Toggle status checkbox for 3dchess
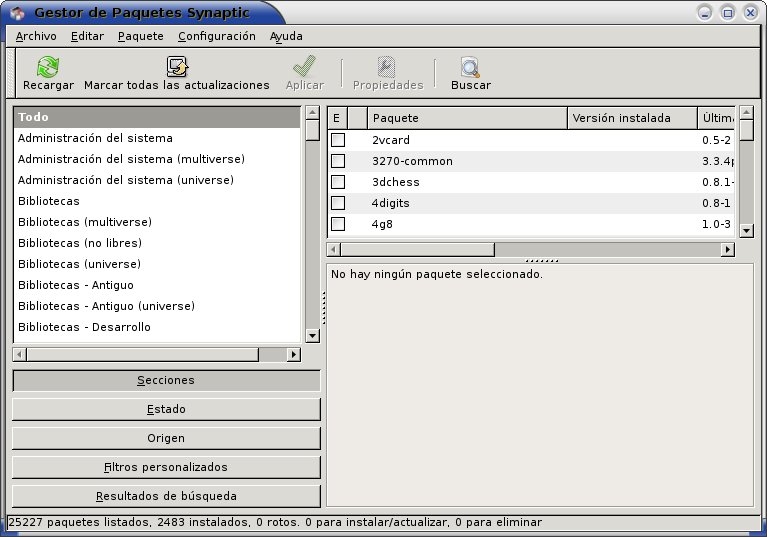Screen dimensions: 767x537 [x=338, y=182]
